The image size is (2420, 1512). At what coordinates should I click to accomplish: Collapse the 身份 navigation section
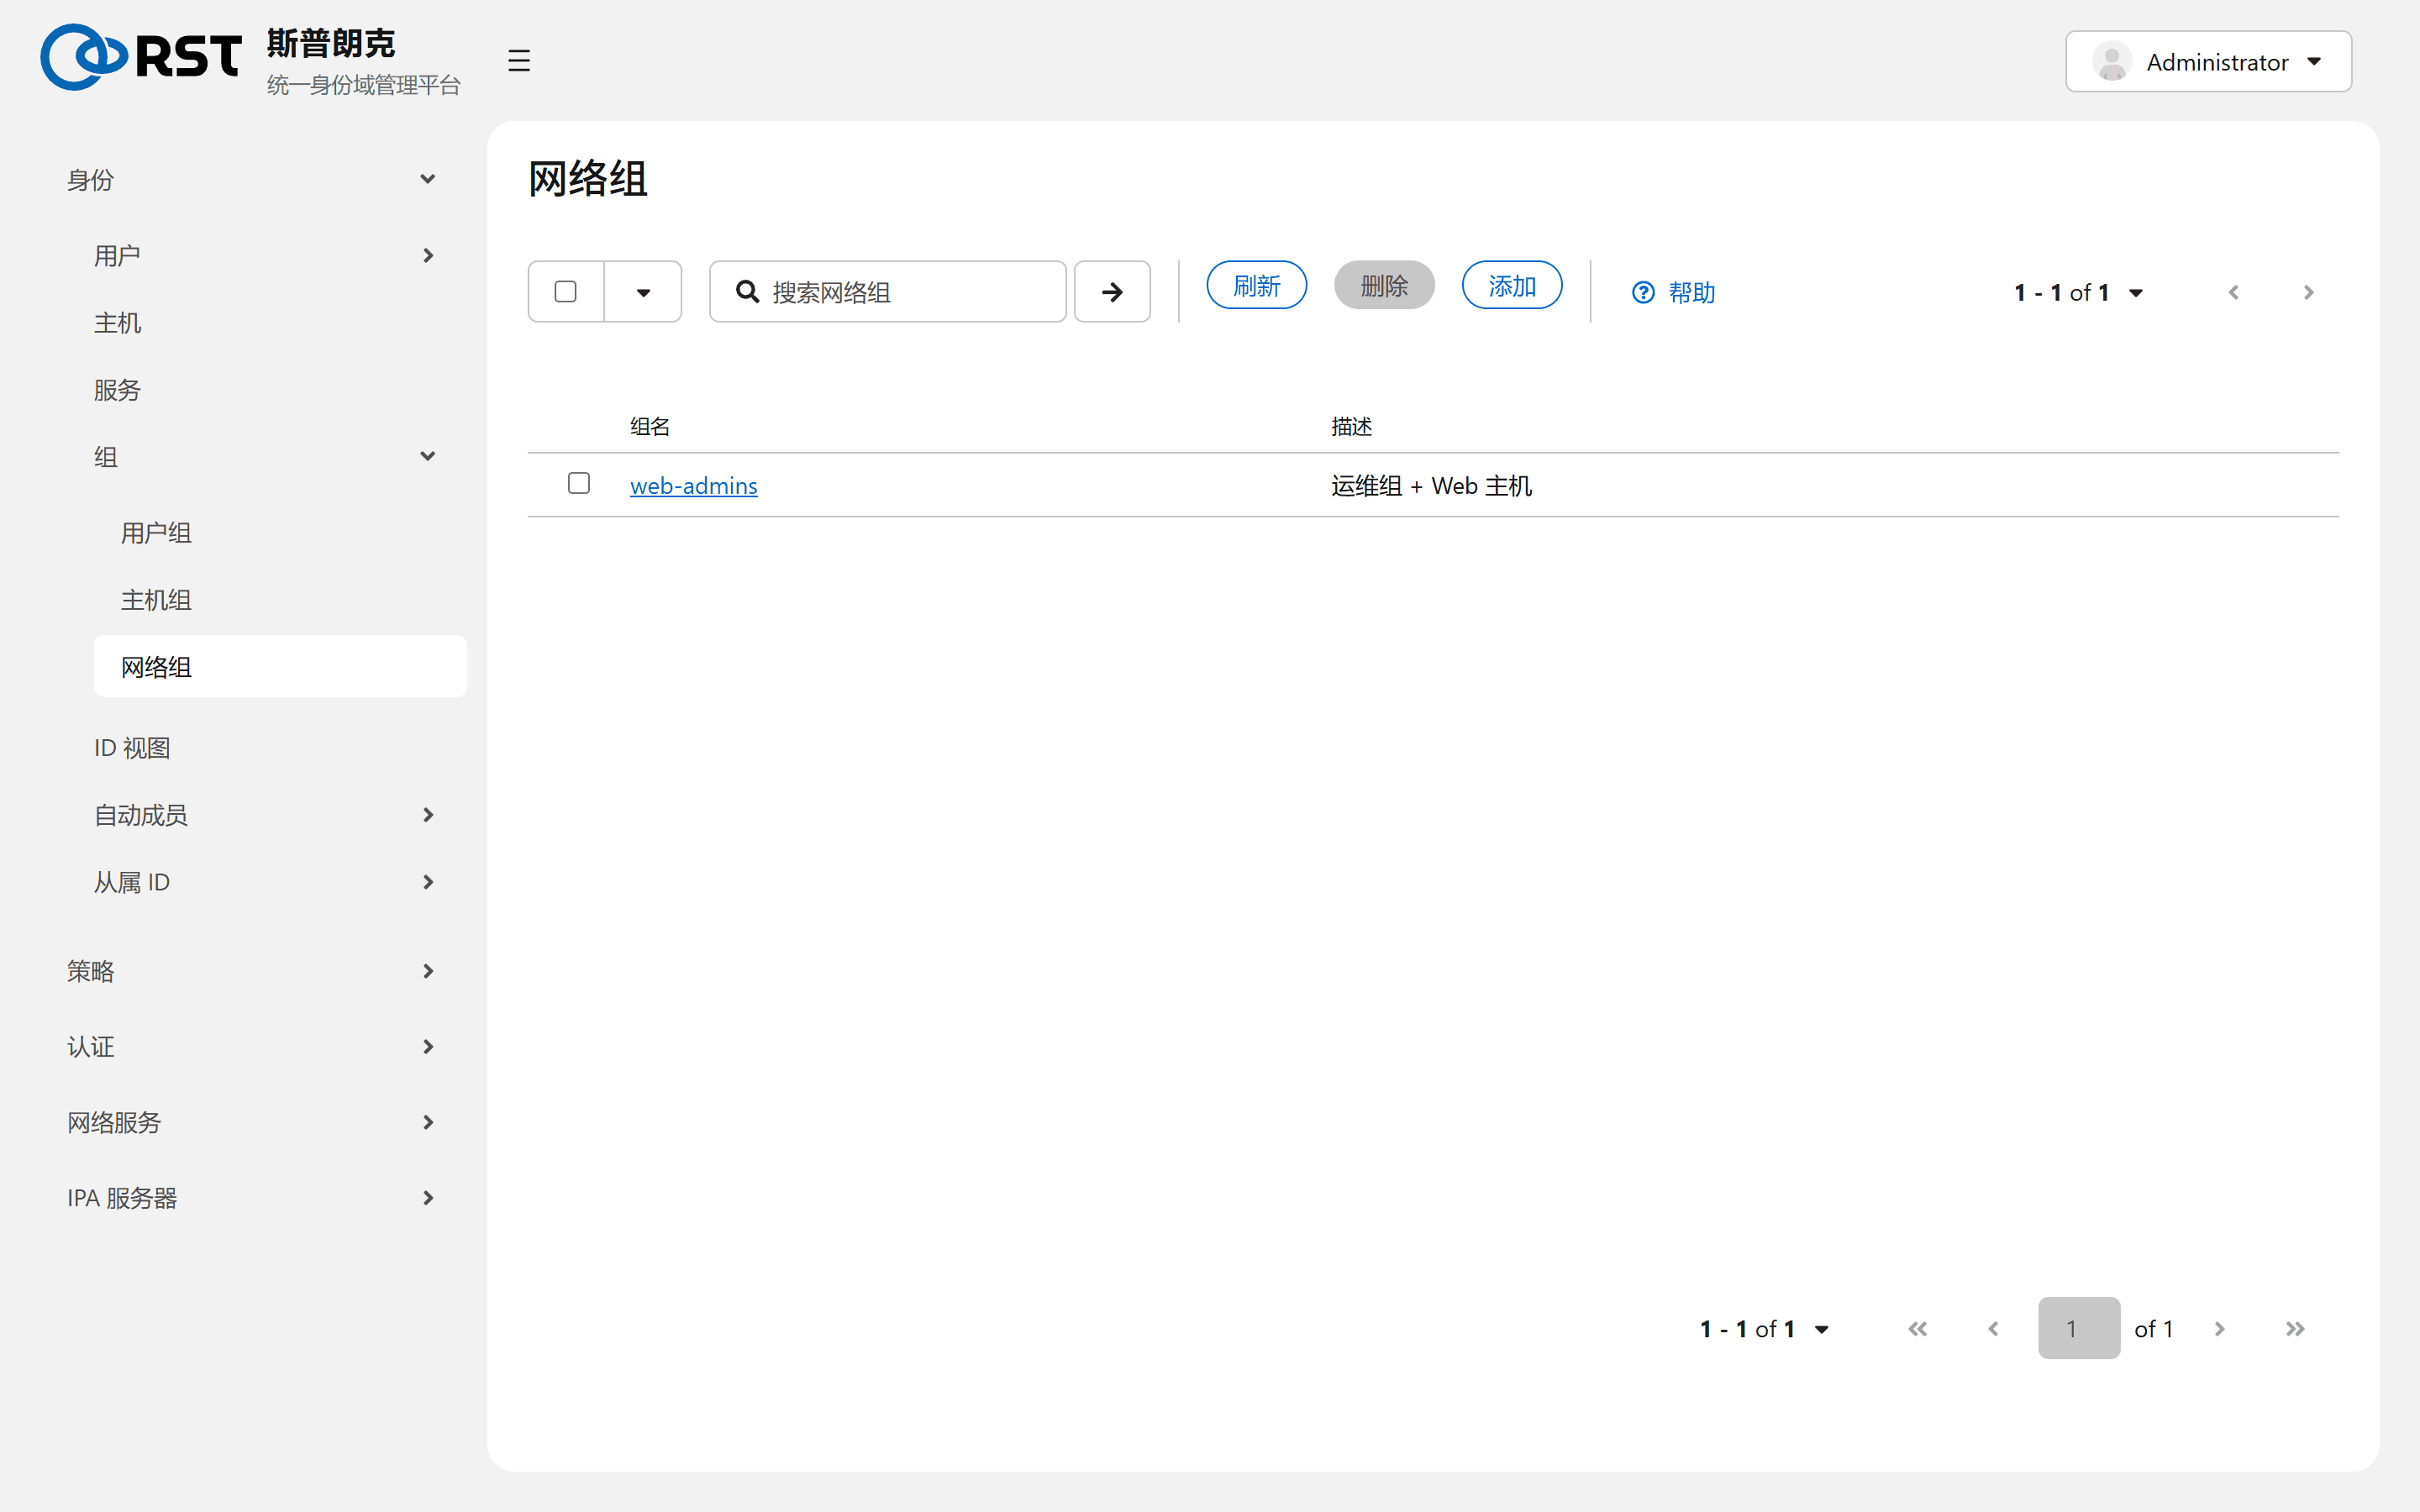[x=252, y=180]
